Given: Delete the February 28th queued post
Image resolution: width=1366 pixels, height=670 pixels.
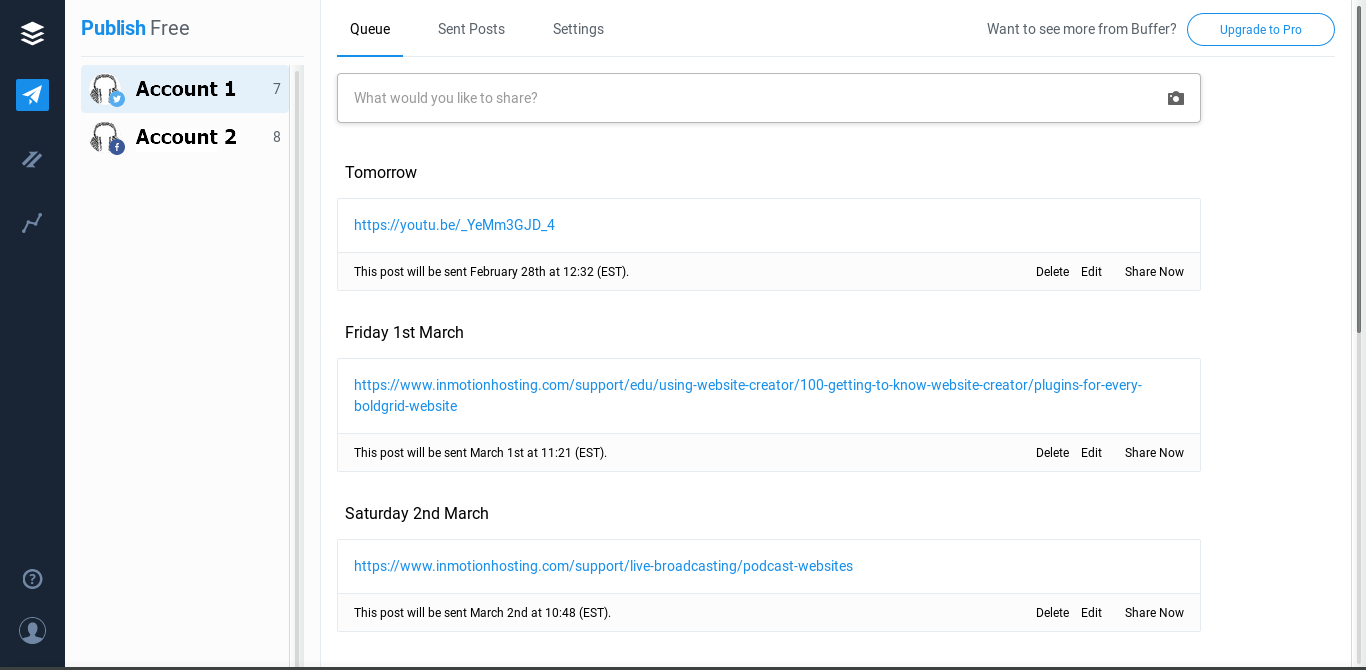Looking at the screenshot, I should tap(1052, 272).
